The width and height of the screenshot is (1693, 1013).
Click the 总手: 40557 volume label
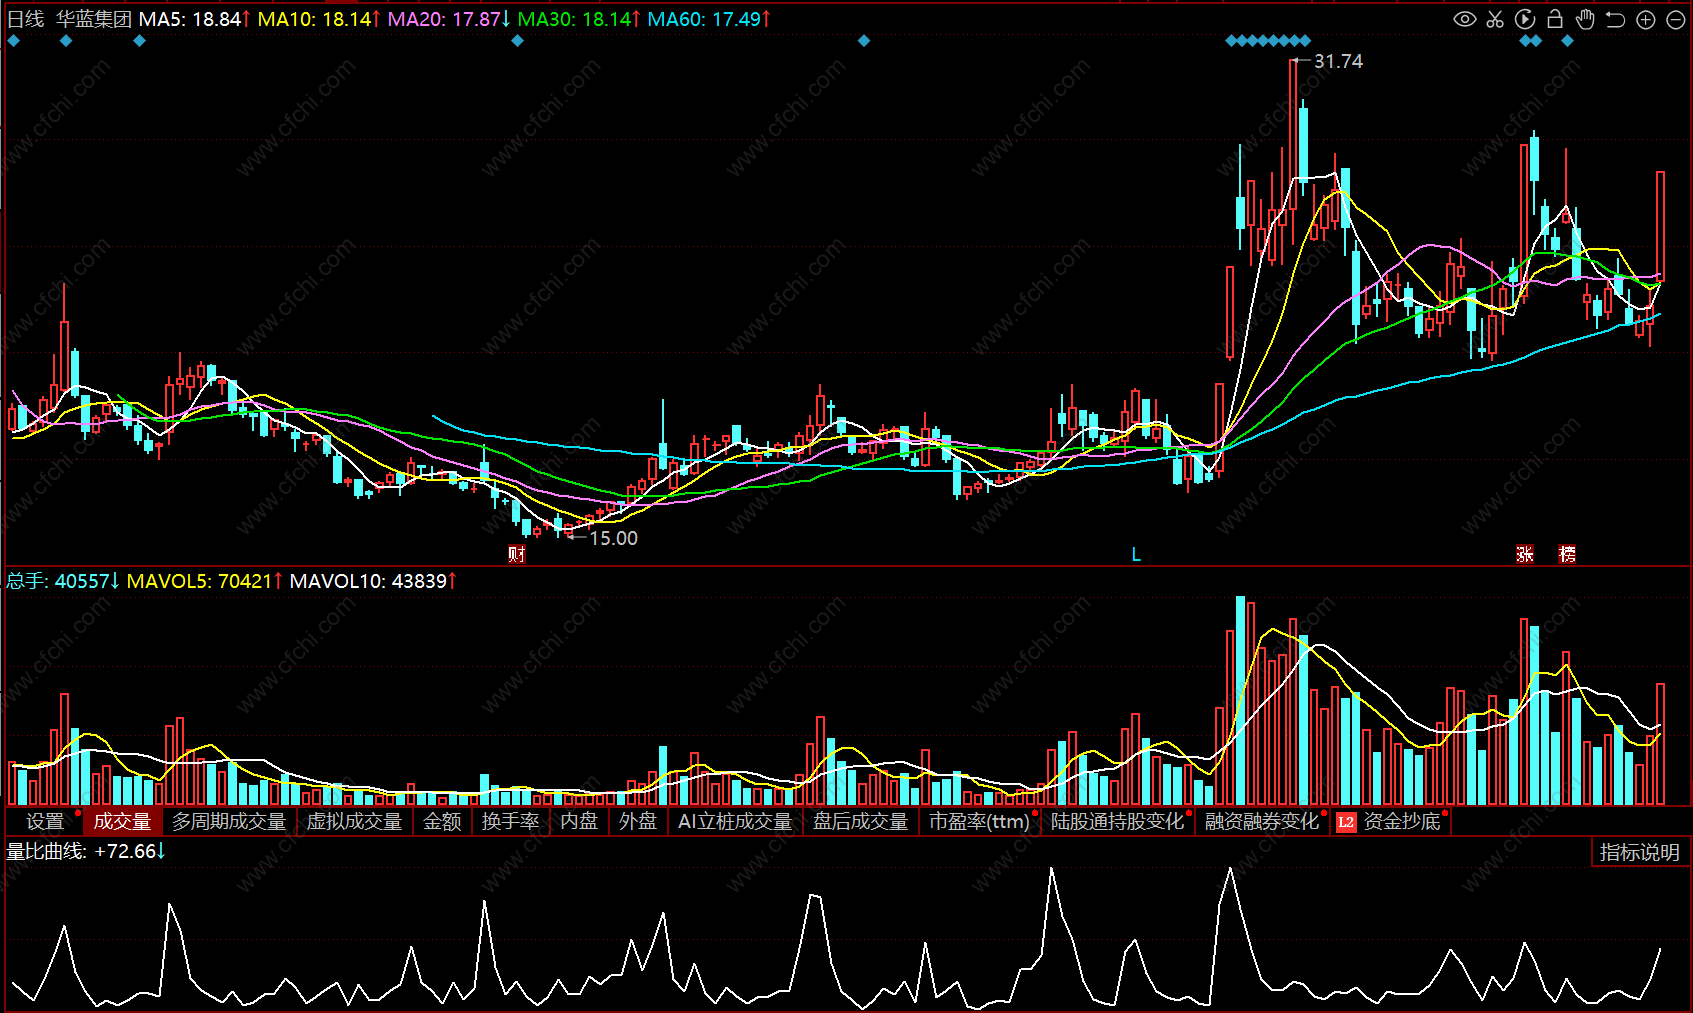[63, 581]
